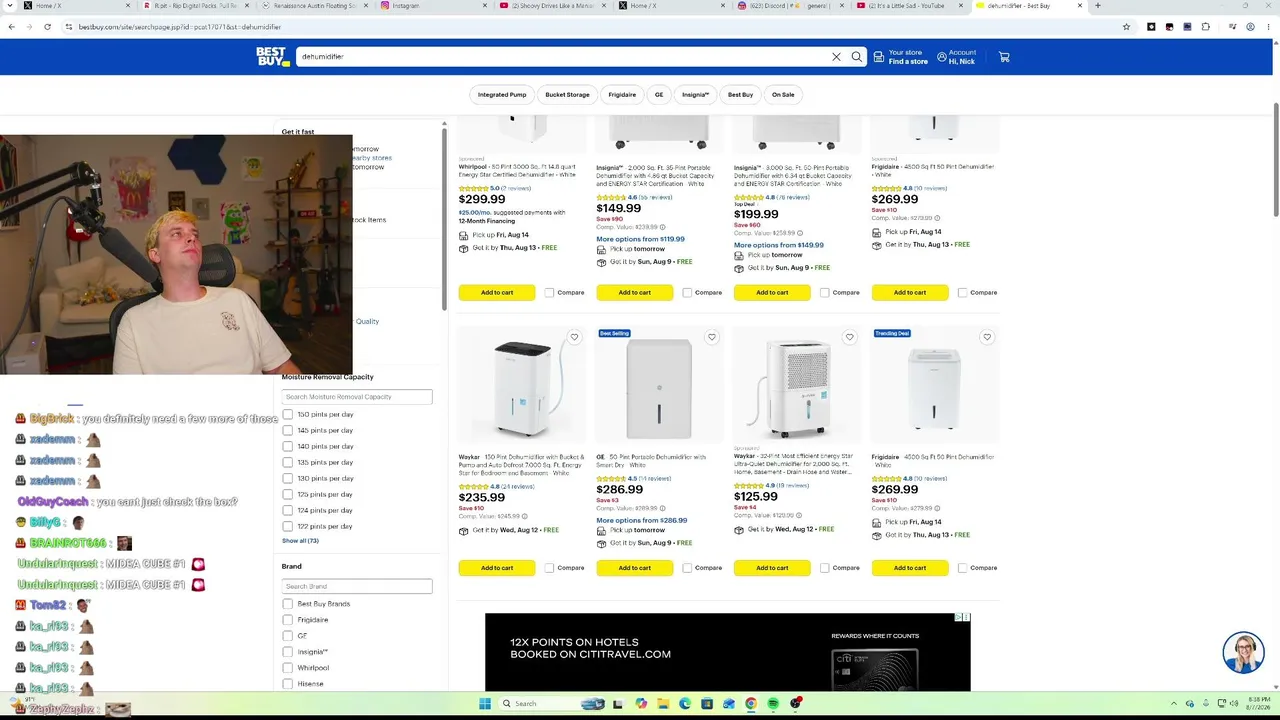The width and height of the screenshot is (1280, 720).
Task: Apply the Bucket Storage quick filter
Action: coord(567,95)
